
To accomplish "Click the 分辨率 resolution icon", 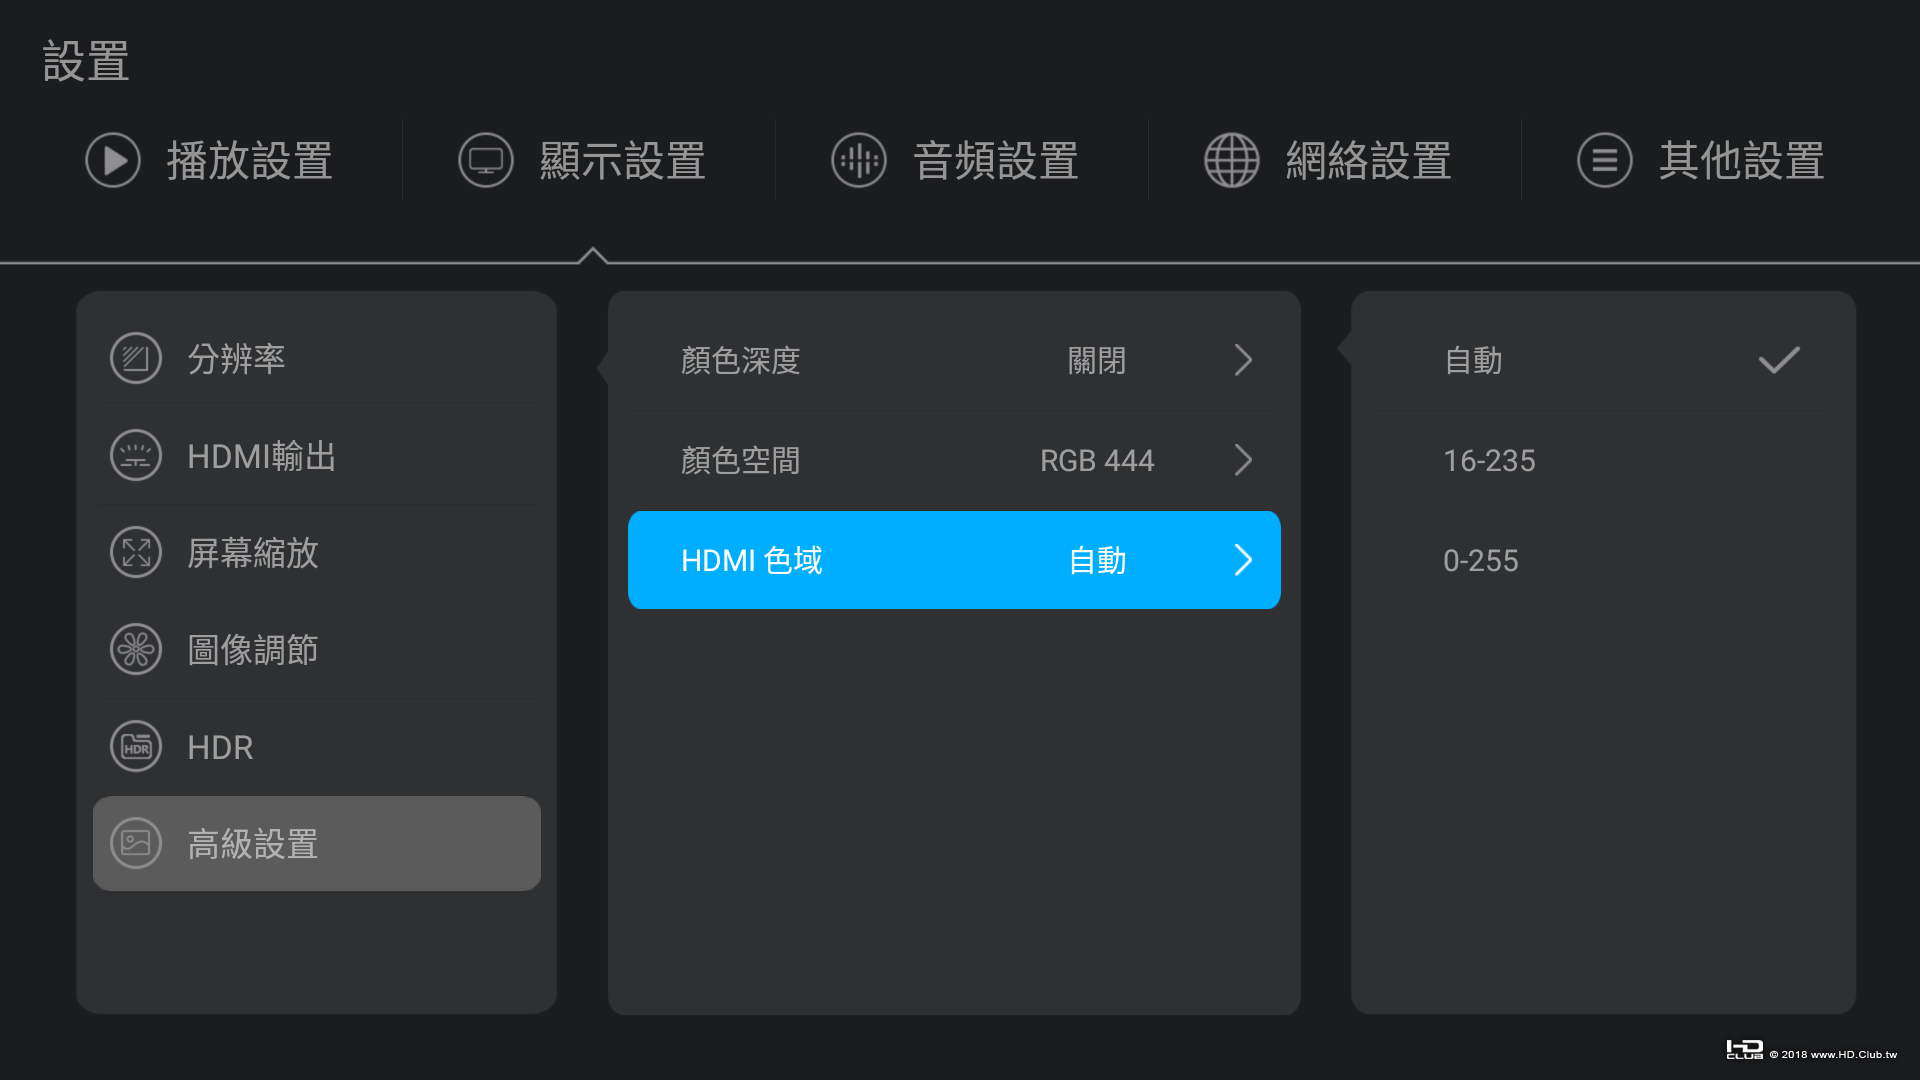I will click(x=136, y=358).
